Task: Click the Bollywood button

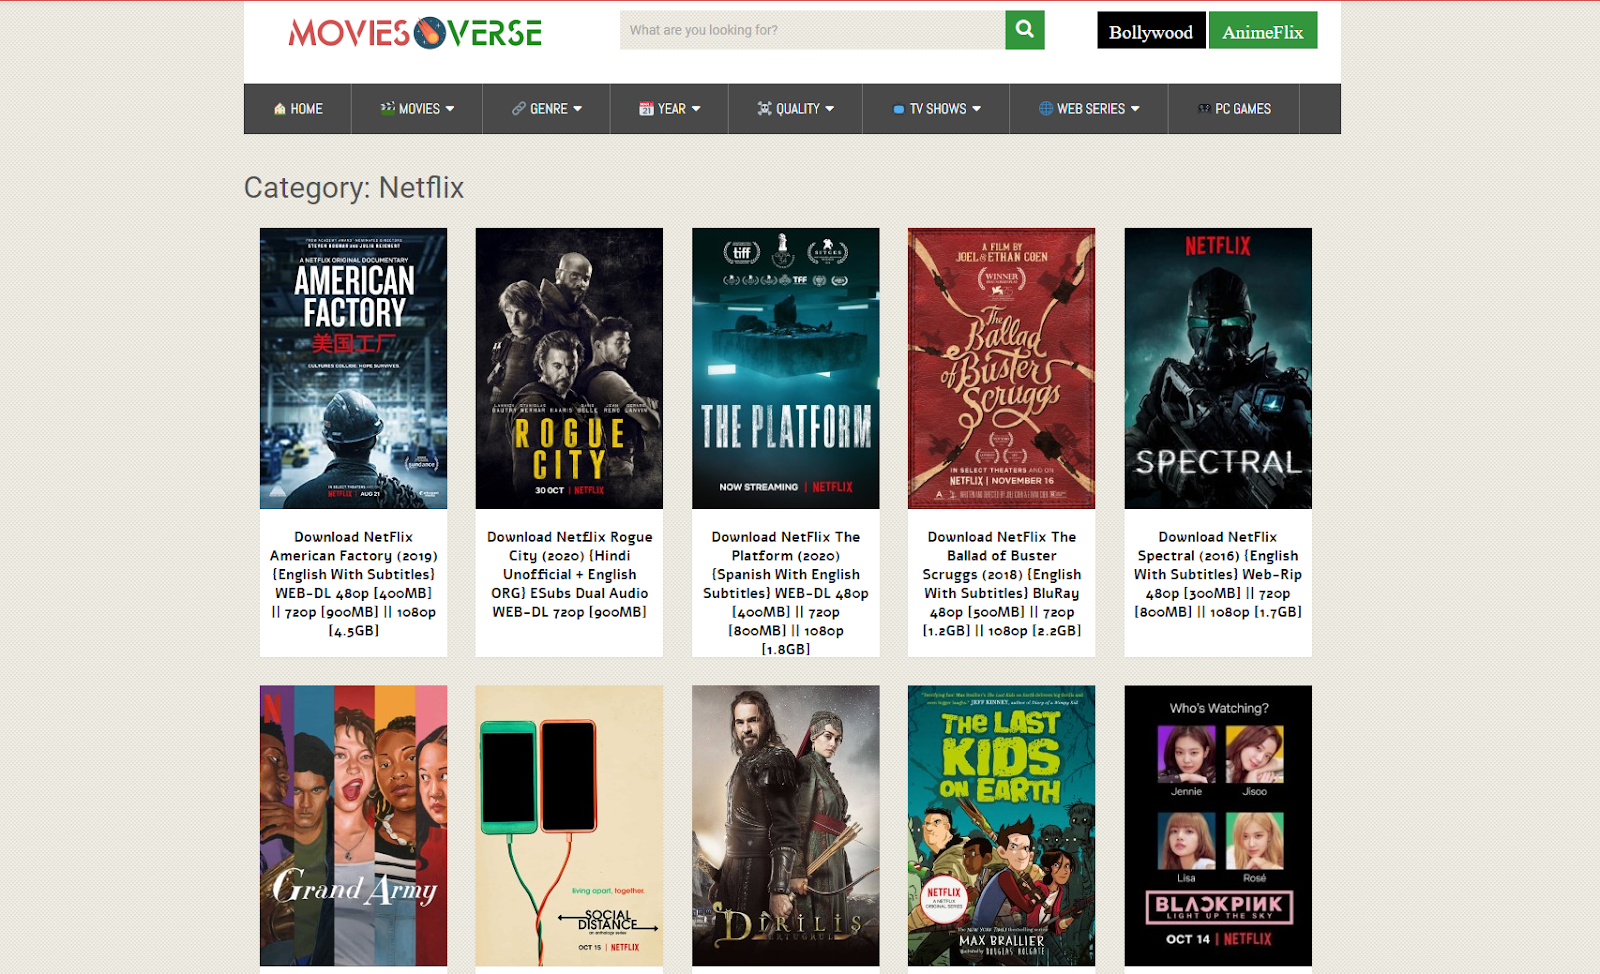Action: (1150, 30)
